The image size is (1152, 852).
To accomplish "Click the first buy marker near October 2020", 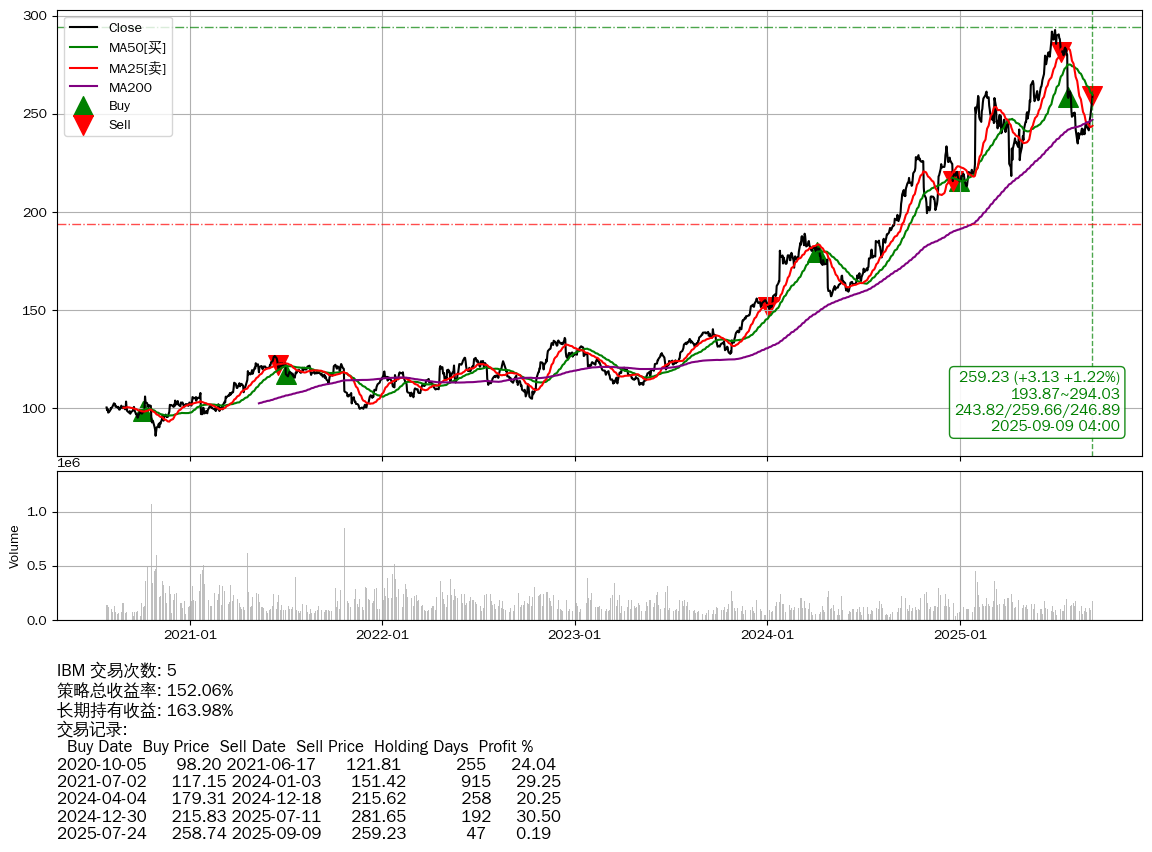I will coord(143,411).
